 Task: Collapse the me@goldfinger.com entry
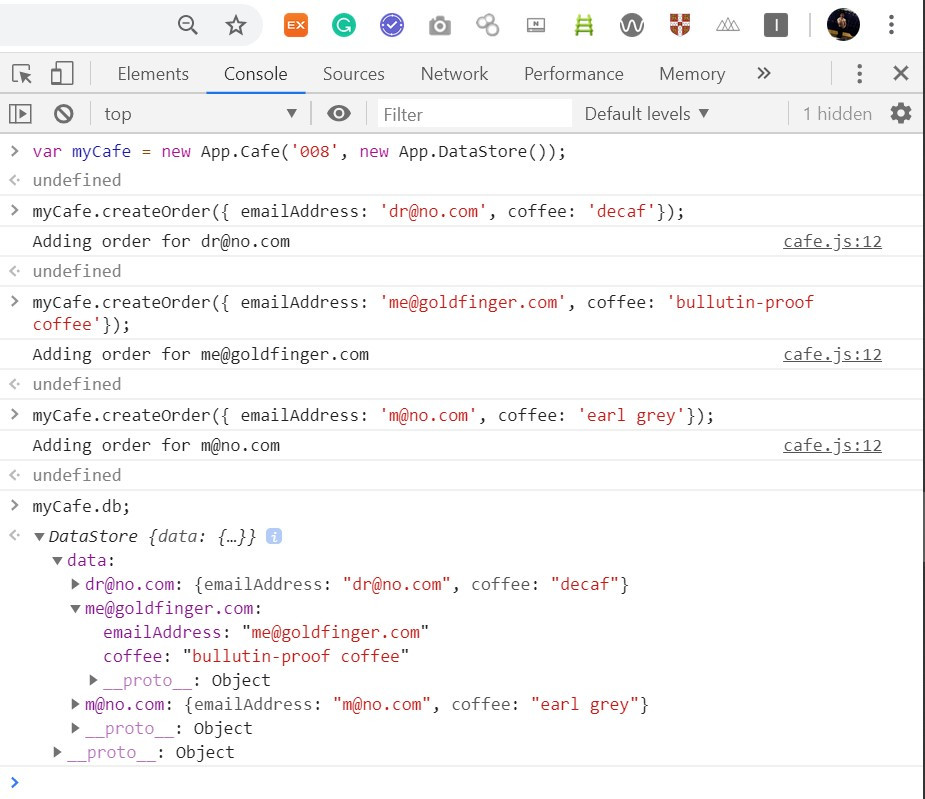pos(75,608)
